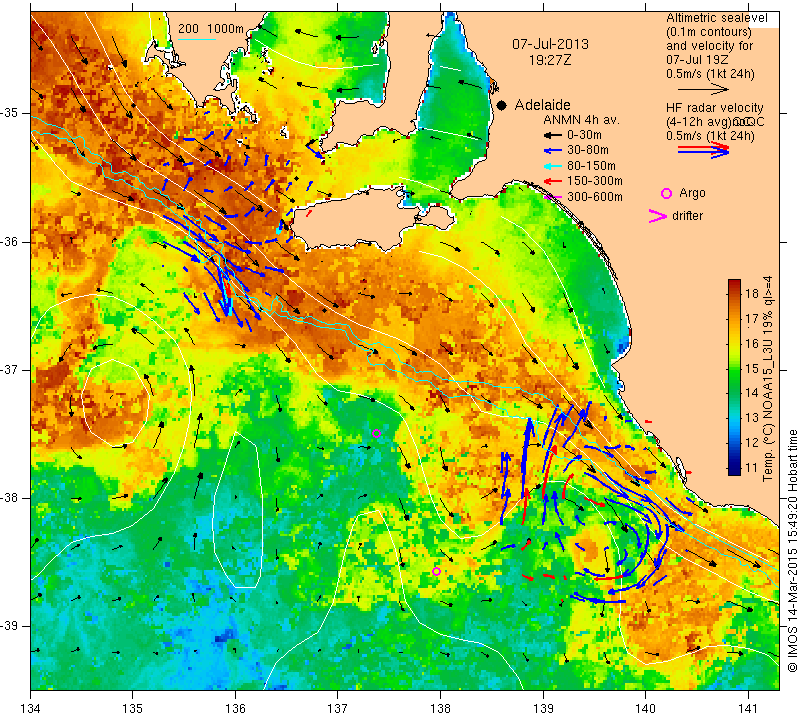The width and height of the screenshot is (800, 720).
Task: Click the '150-300m' depth label
Action: (595, 181)
